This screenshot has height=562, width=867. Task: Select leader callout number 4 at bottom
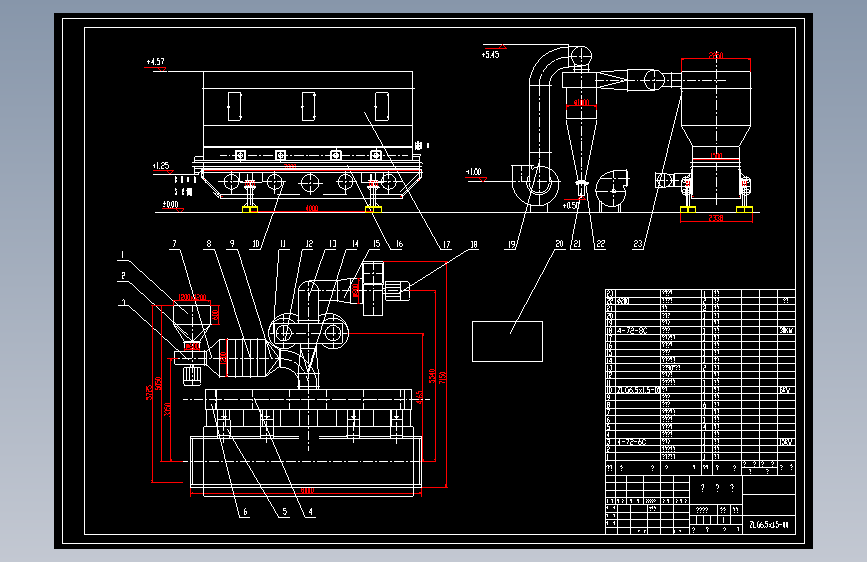tap(310, 512)
